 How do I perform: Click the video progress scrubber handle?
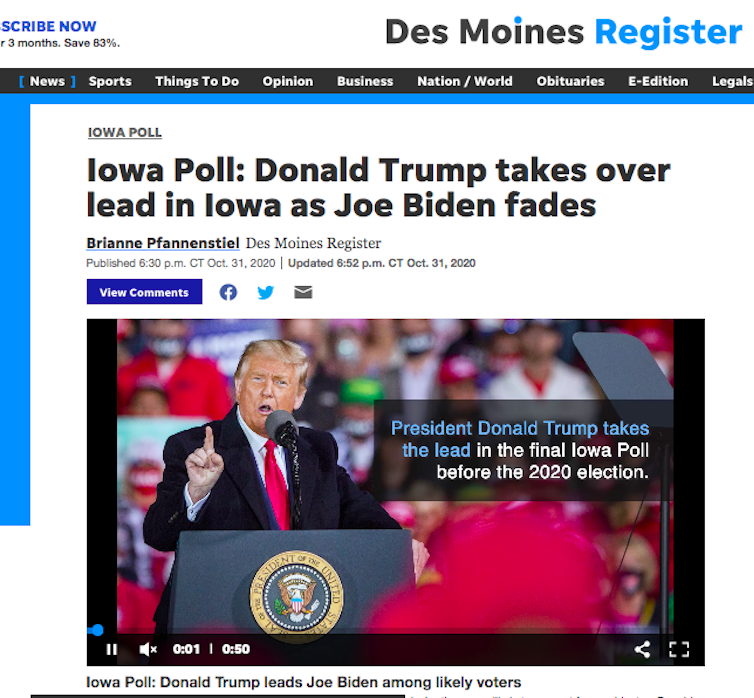pyautogui.click(x=98, y=630)
